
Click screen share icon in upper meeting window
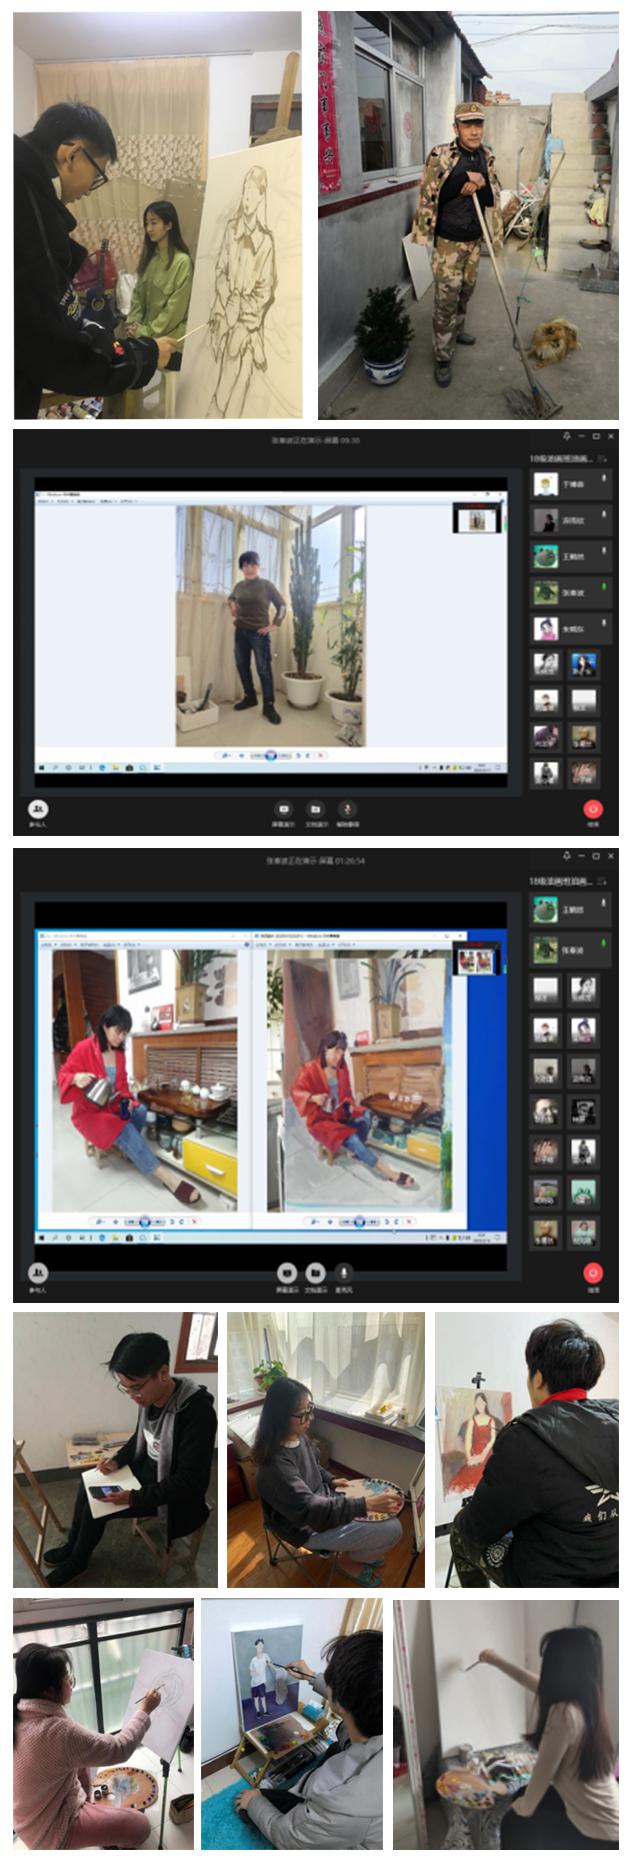tap(284, 808)
